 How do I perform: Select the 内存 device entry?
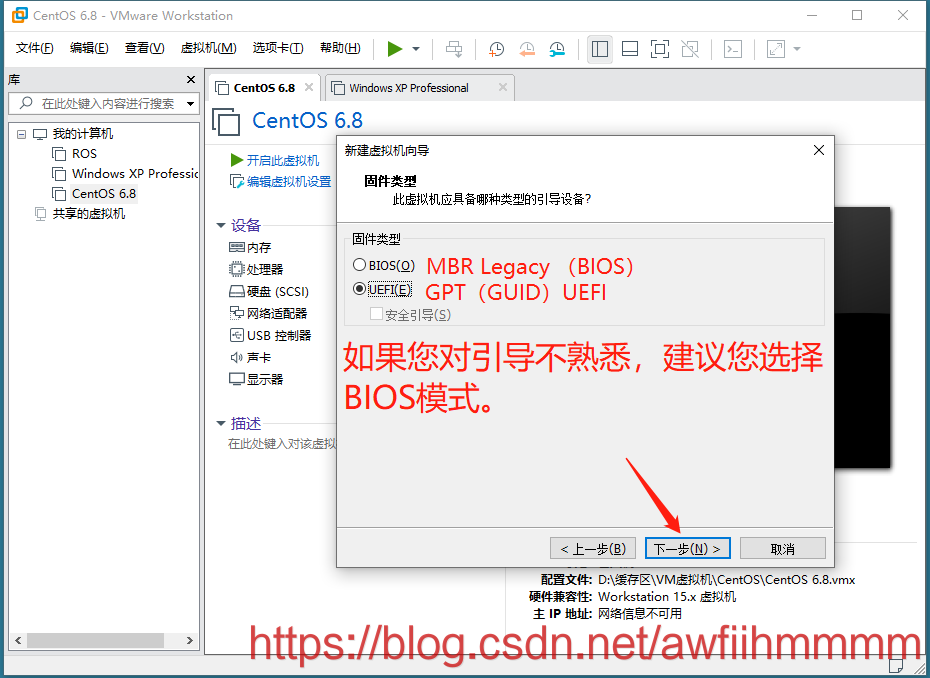(x=250, y=247)
